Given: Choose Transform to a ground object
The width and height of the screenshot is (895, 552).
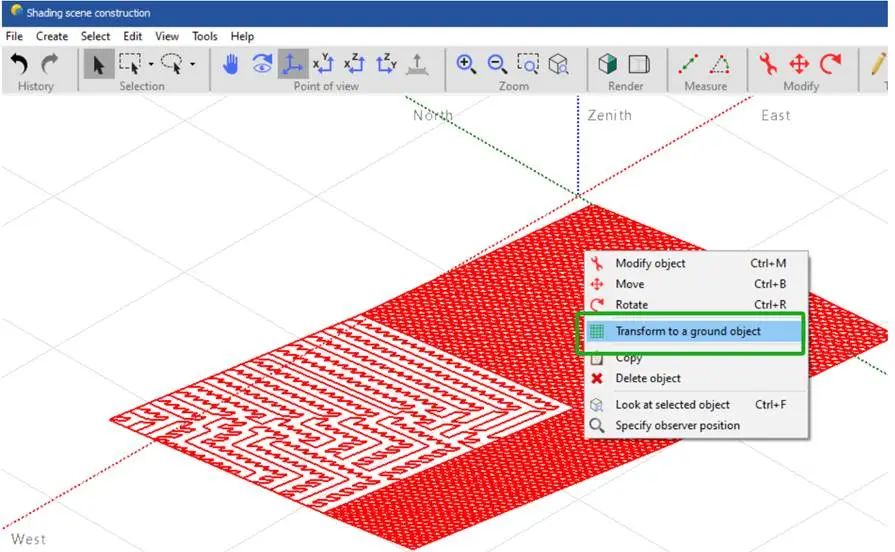Looking at the screenshot, I should (x=688, y=331).
